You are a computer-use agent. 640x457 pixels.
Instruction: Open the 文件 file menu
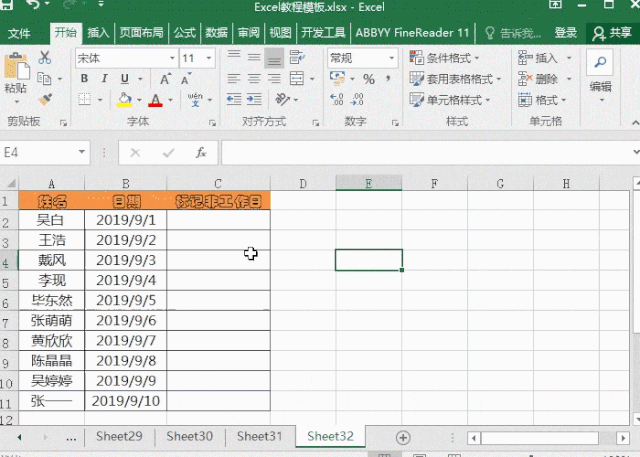(x=19, y=33)
